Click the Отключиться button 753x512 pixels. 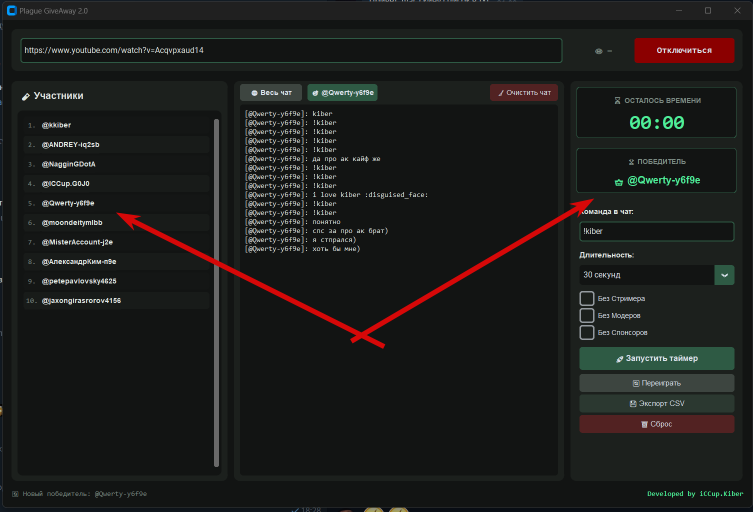[x=684, y=50]
